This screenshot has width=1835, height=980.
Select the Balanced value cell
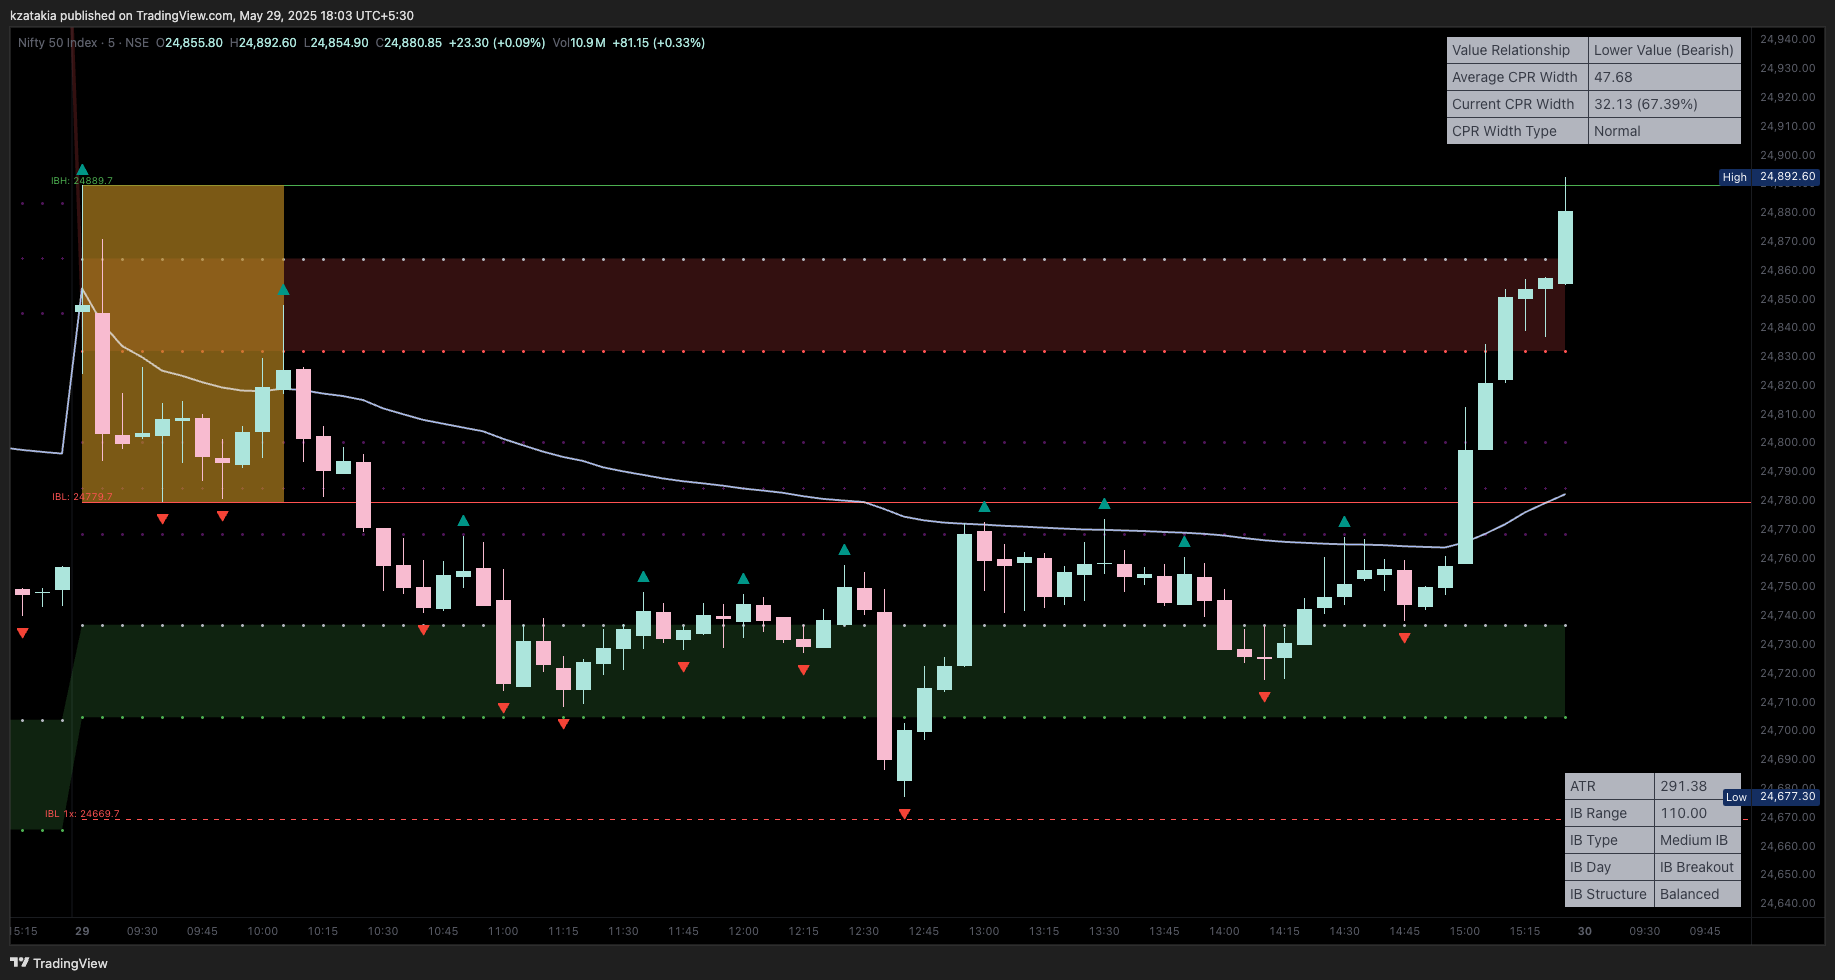(x=1698, y=894)
